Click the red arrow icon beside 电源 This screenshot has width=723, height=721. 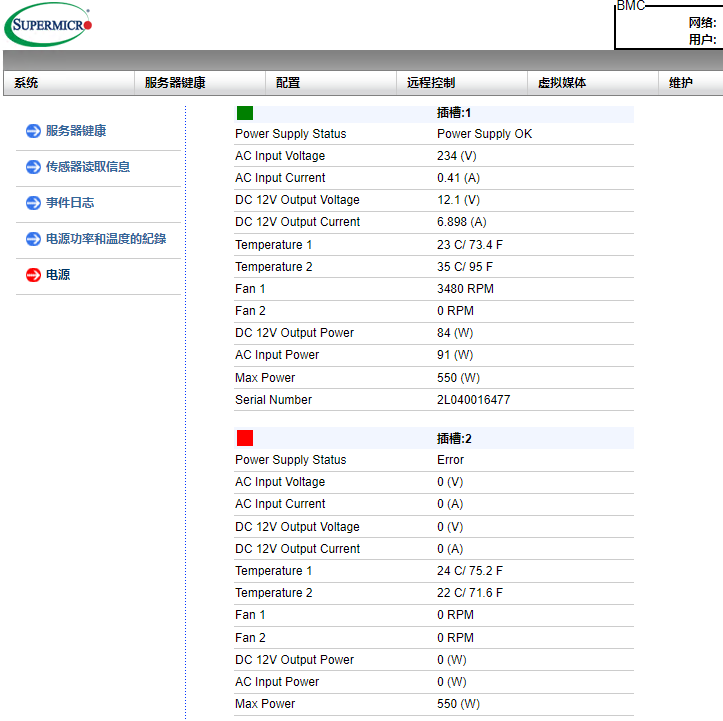[33, 275]
